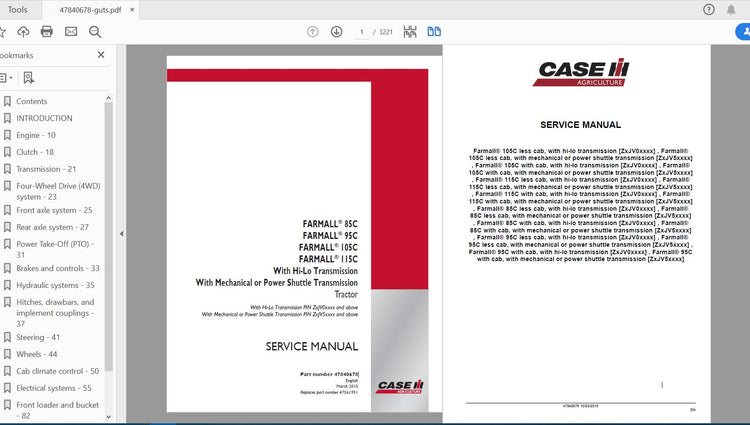Image resolution: width=750 pixels, height=425 pixels.
Task: Click bookmark icon beside Hydraulic systems - 35
Action: 7,285
